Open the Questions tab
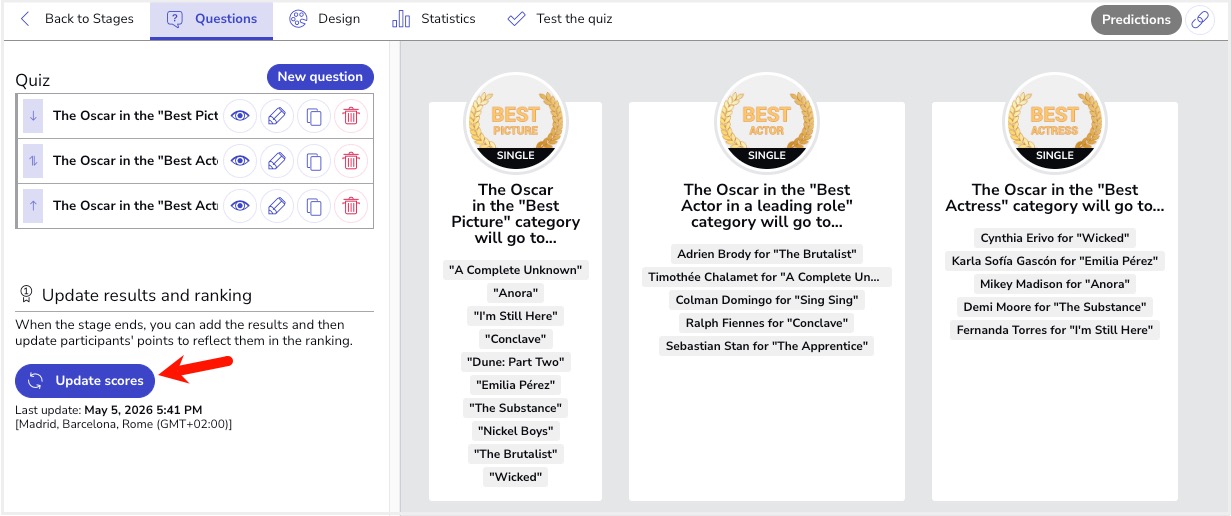The width and height of the screenshot is (1231, 516). (211, 19)
